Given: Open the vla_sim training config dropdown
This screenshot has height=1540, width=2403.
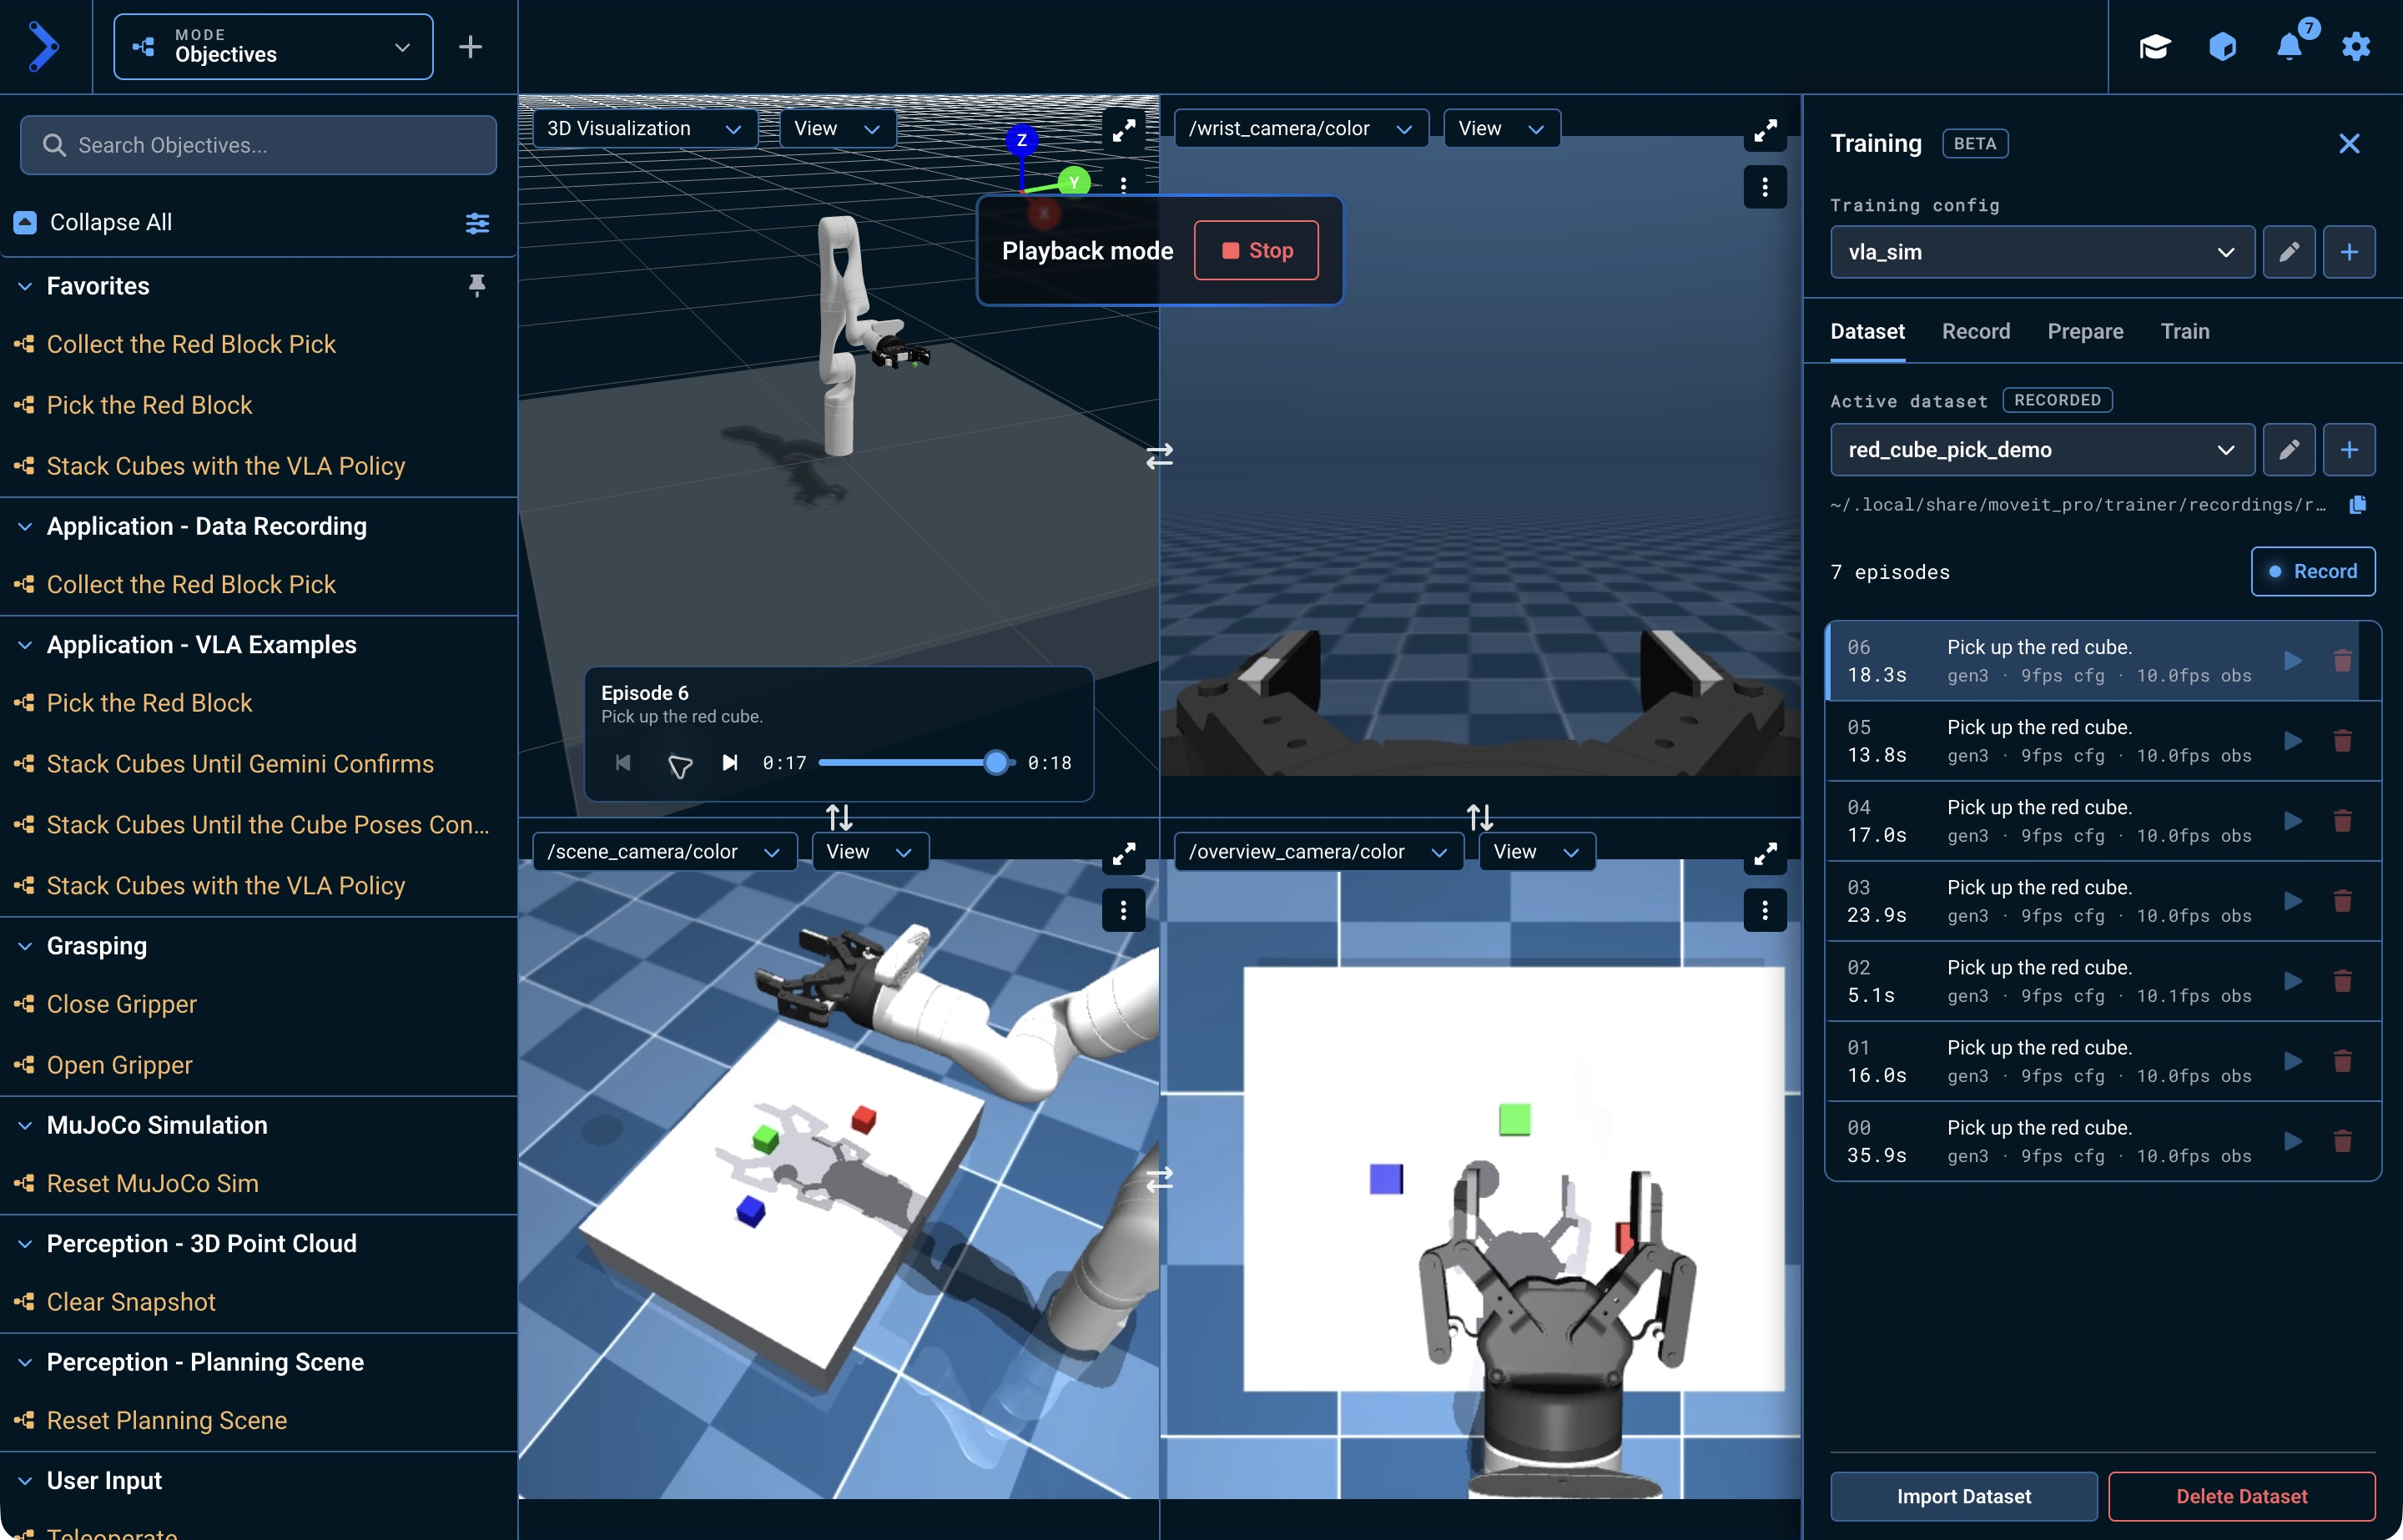Looking at the screenshot, I should coord(2041,252).
